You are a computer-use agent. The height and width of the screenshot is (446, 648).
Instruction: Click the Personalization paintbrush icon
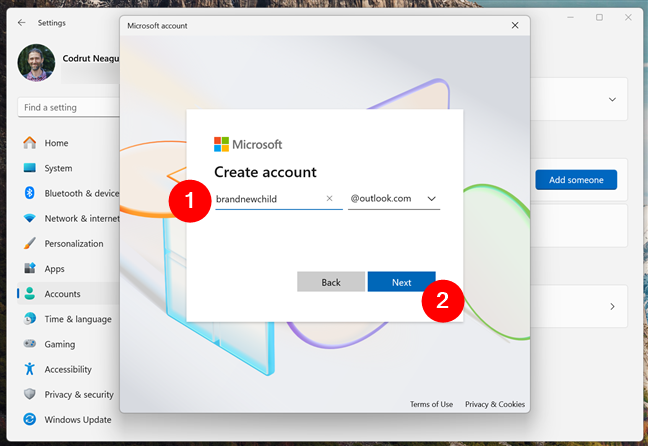(x=29, y=243)
